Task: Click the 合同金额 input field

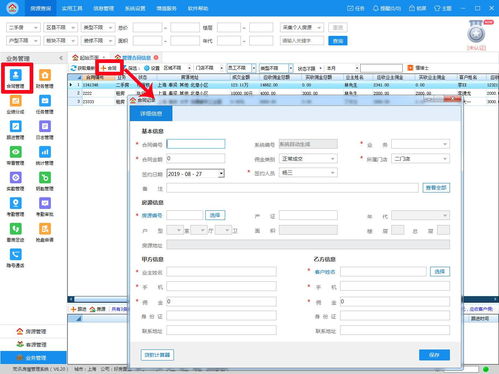Action: 196,158
